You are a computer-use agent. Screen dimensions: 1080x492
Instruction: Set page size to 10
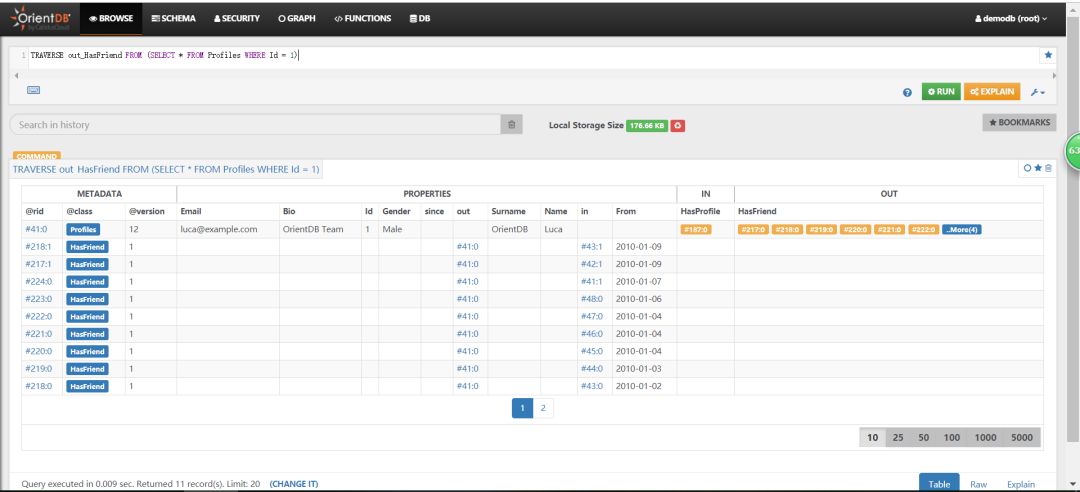coord(872,438)
